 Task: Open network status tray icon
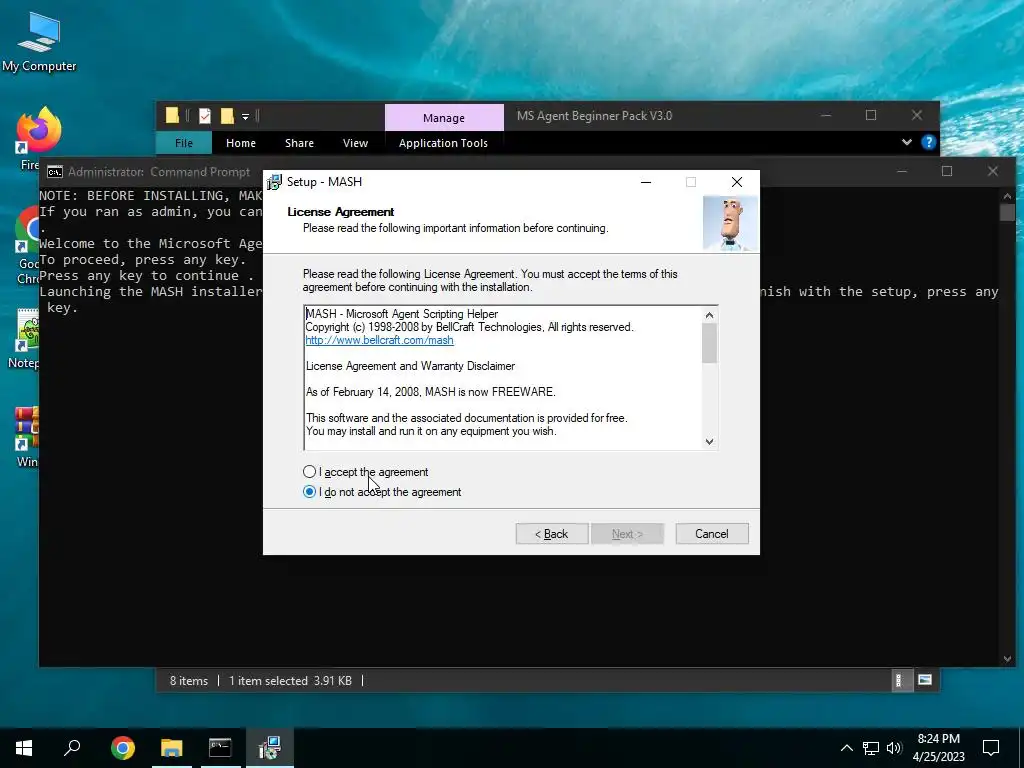pos(871,748)
